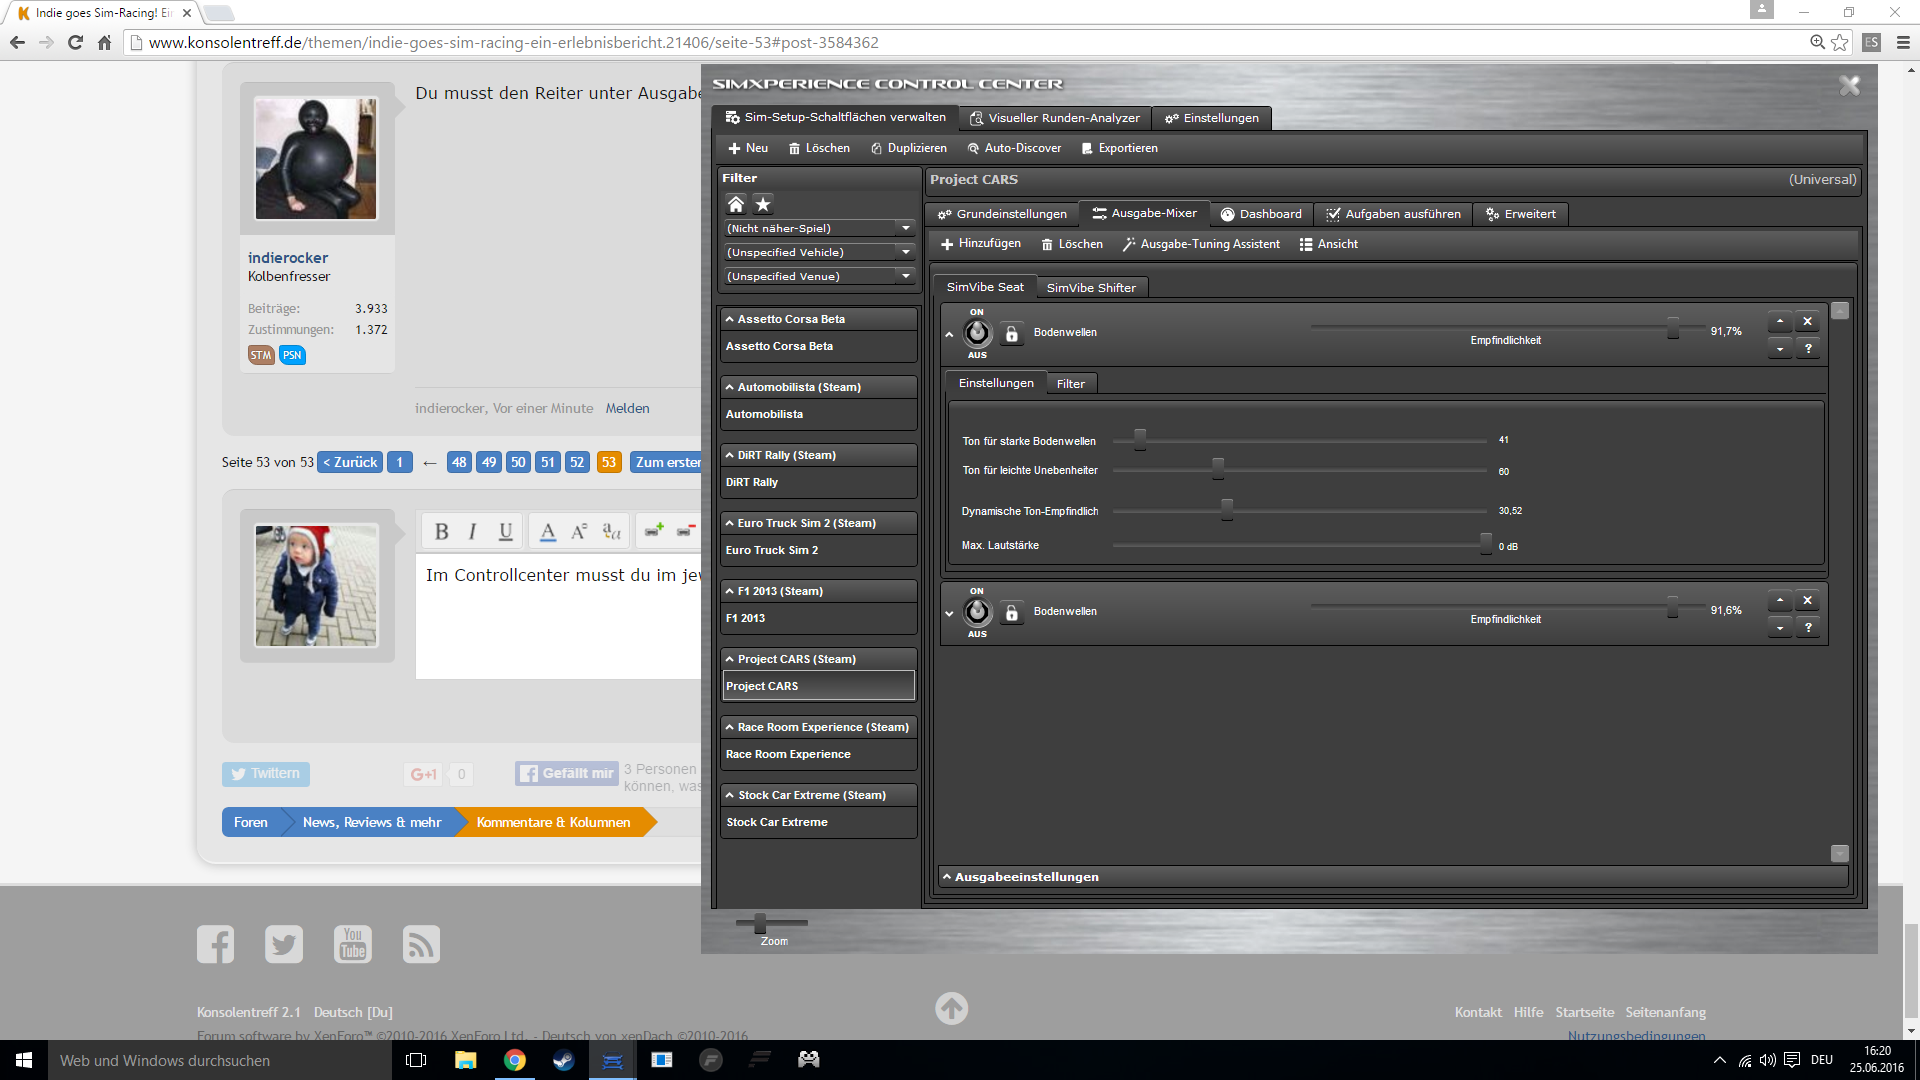Move second Bodenwellen effect down
This screenshot has height=1080, width=1920.
click(1780, 627)
